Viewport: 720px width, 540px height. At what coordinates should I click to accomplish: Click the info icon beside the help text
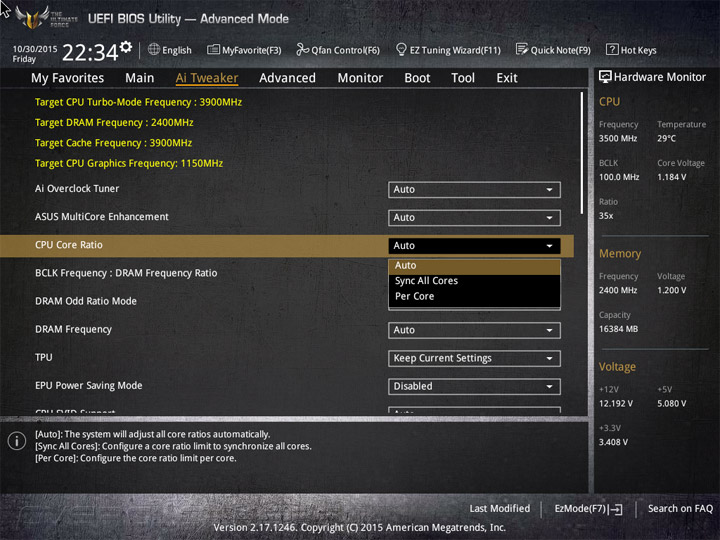(x=17, y=441)
